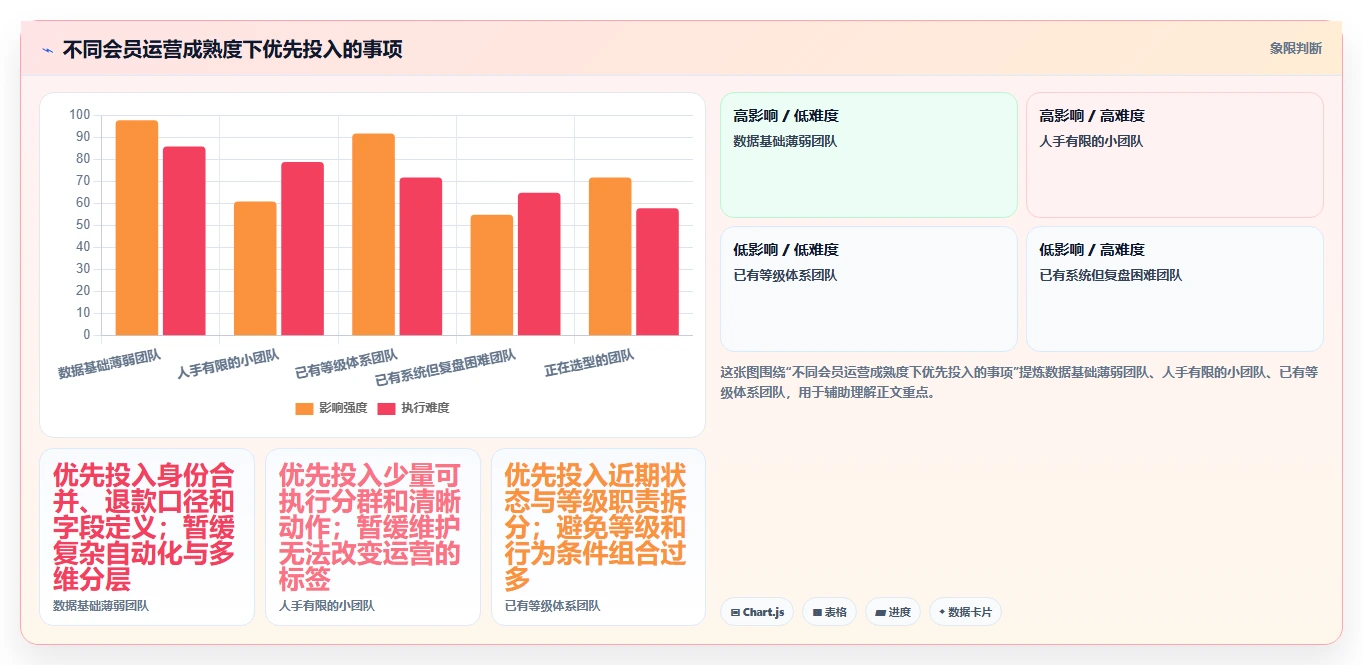
Task: Click the icon inside the 进度 chip
Action: click(881, 612)
